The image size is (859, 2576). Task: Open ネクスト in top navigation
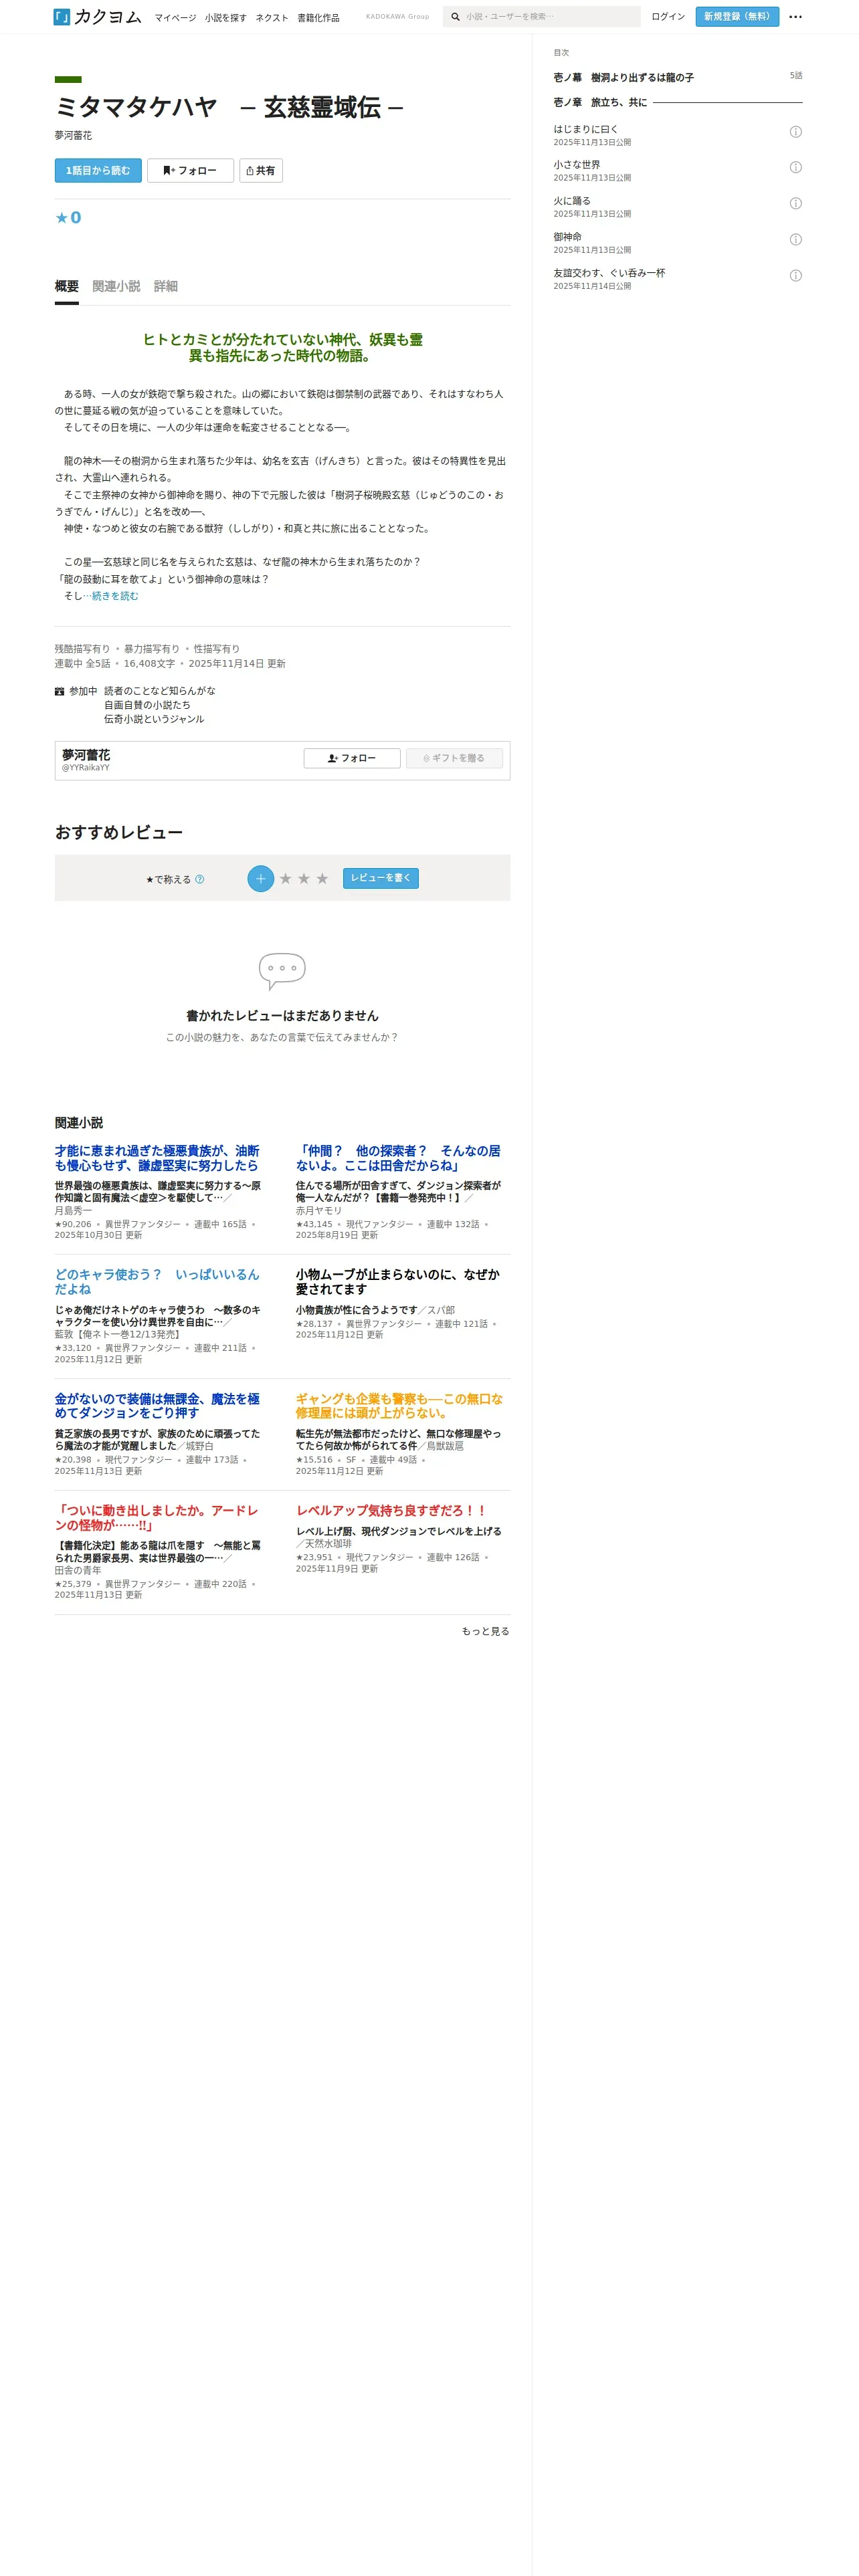[x=272, y=18]
